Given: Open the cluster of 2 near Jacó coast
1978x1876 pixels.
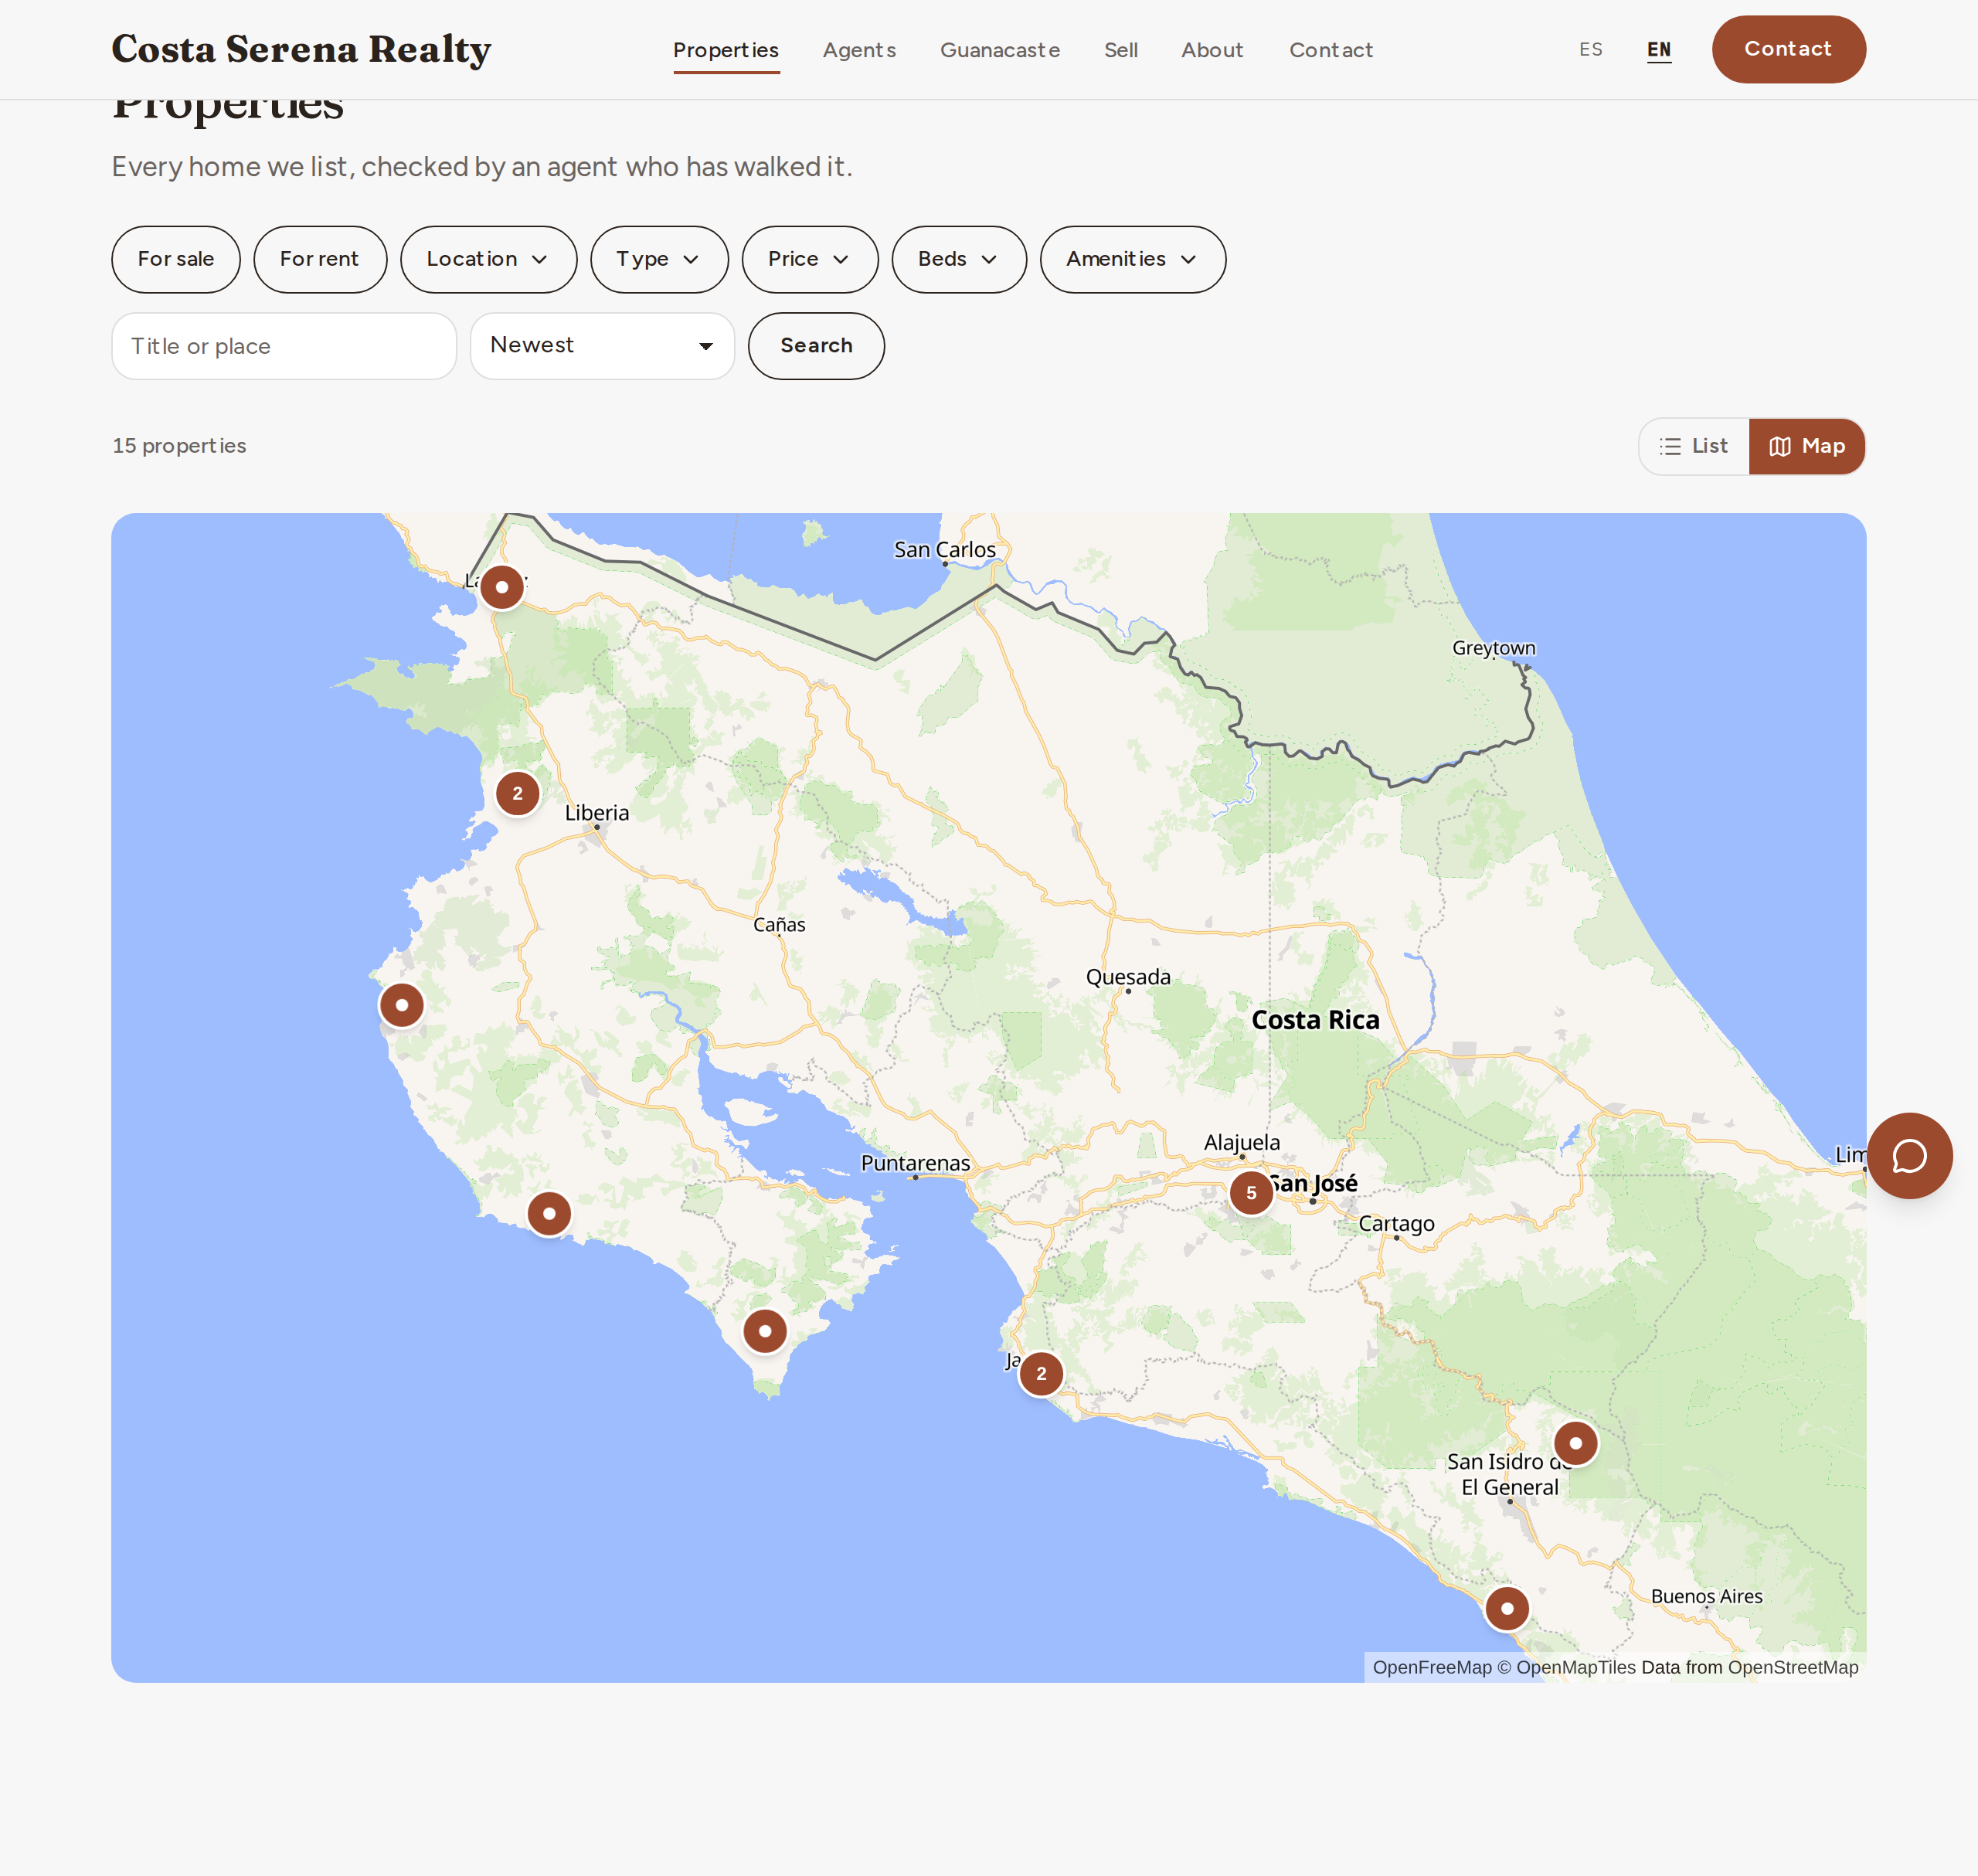Looking at the screenshot, I should tap(1041, 1373).
